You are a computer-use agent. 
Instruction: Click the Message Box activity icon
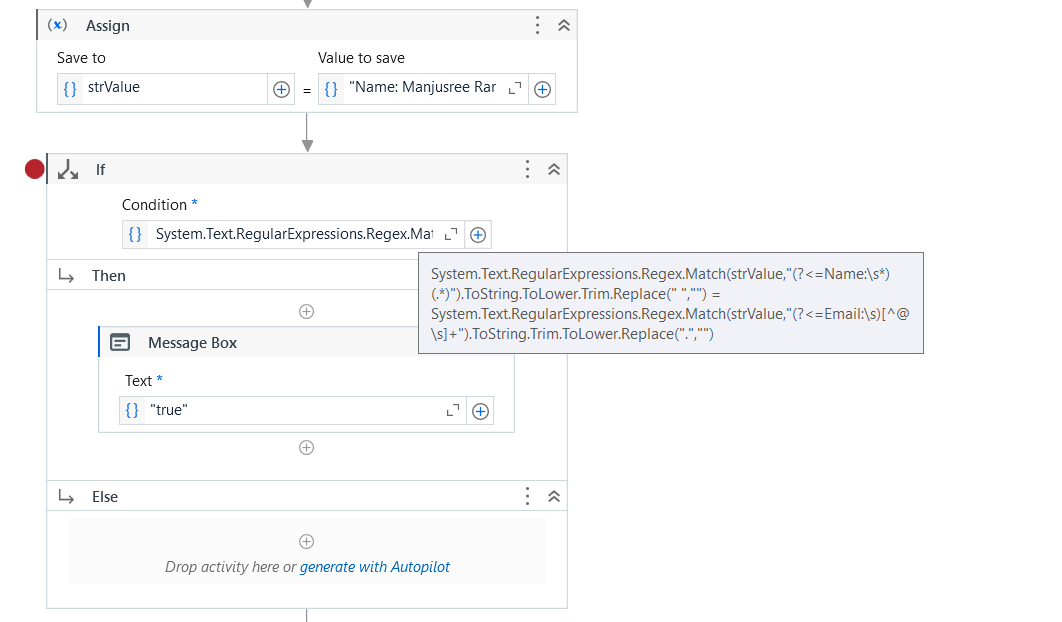[120, 342]
